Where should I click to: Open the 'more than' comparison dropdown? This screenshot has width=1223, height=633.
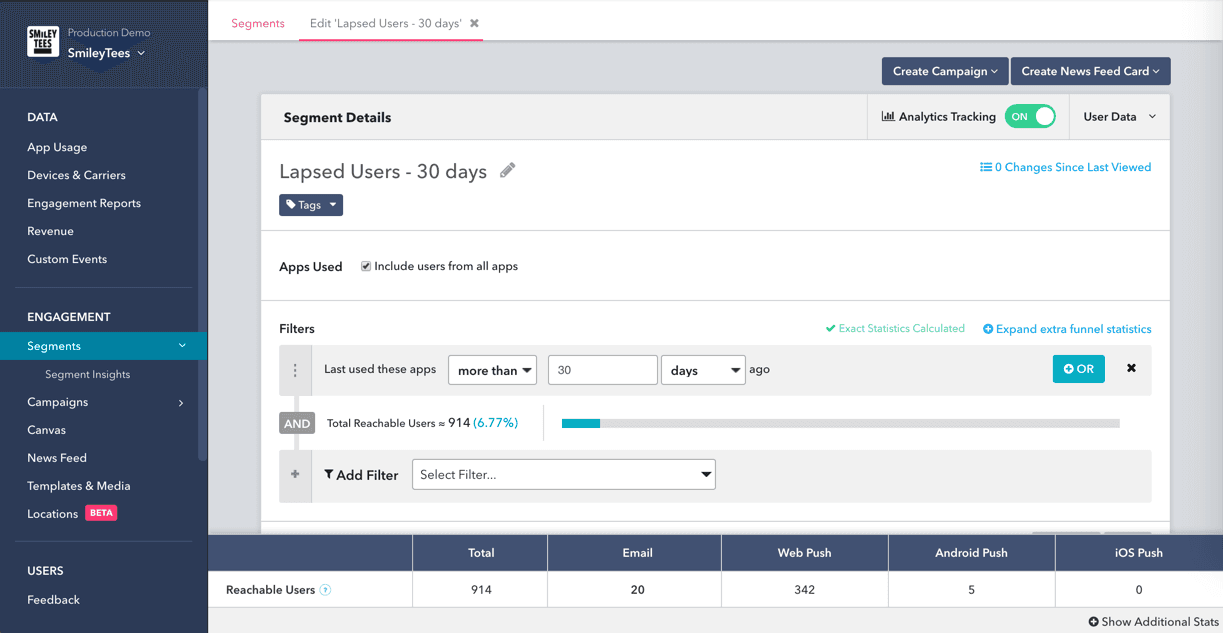493,370
